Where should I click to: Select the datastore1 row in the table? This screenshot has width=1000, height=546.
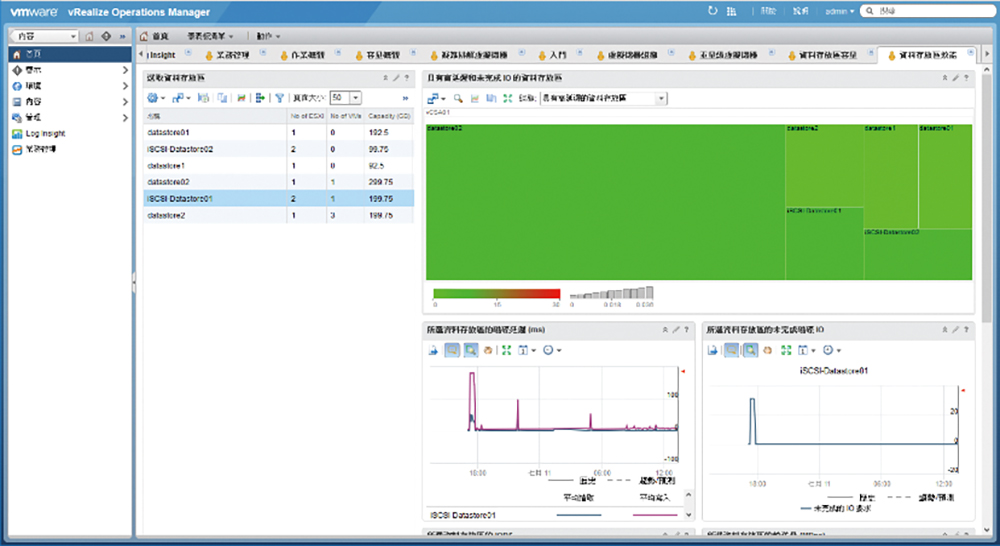point(279,166)
